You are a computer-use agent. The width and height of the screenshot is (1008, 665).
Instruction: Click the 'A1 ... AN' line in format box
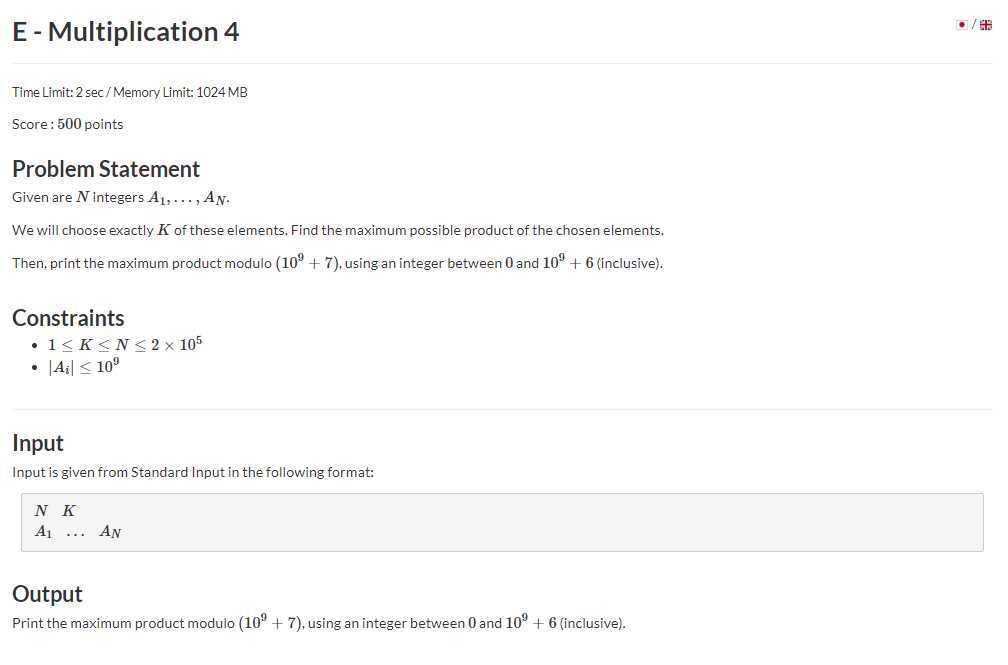click(x=78, y=532)
